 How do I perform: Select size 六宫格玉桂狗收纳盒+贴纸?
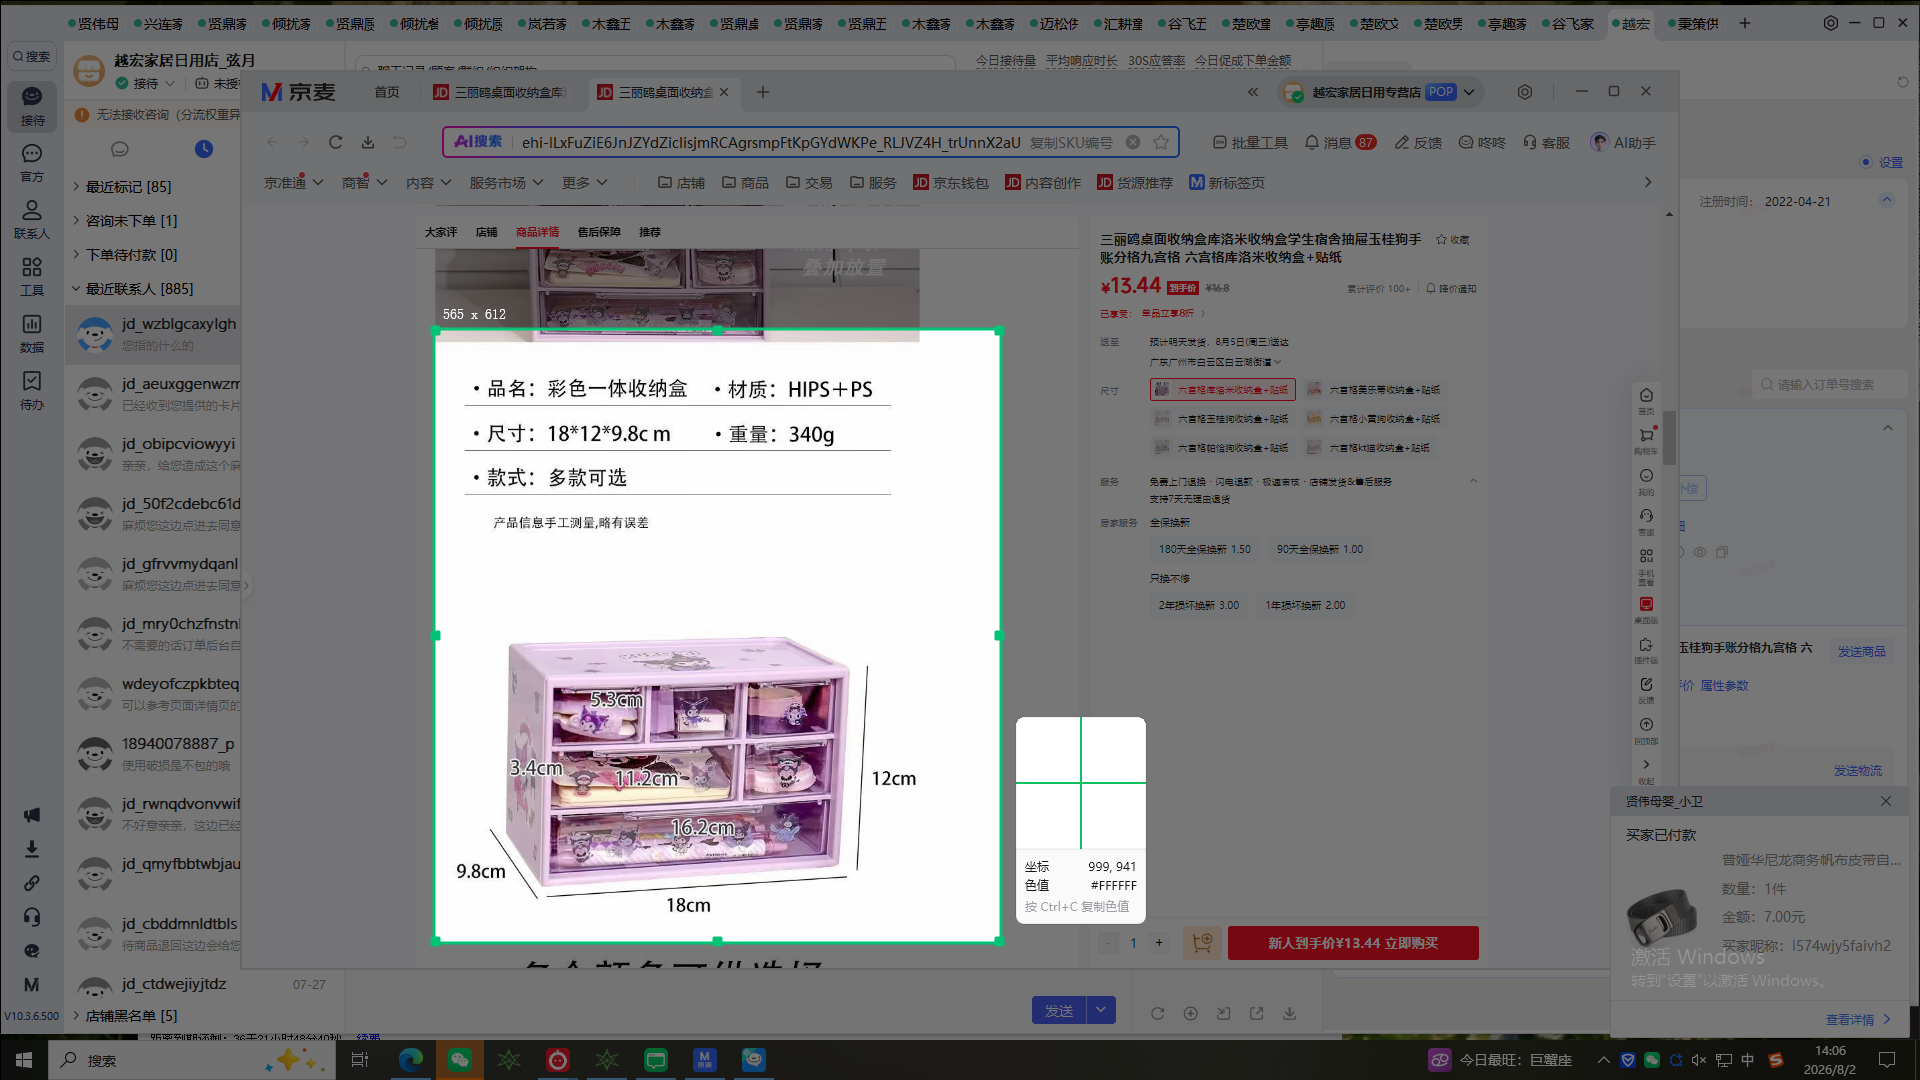(1221, 419)
